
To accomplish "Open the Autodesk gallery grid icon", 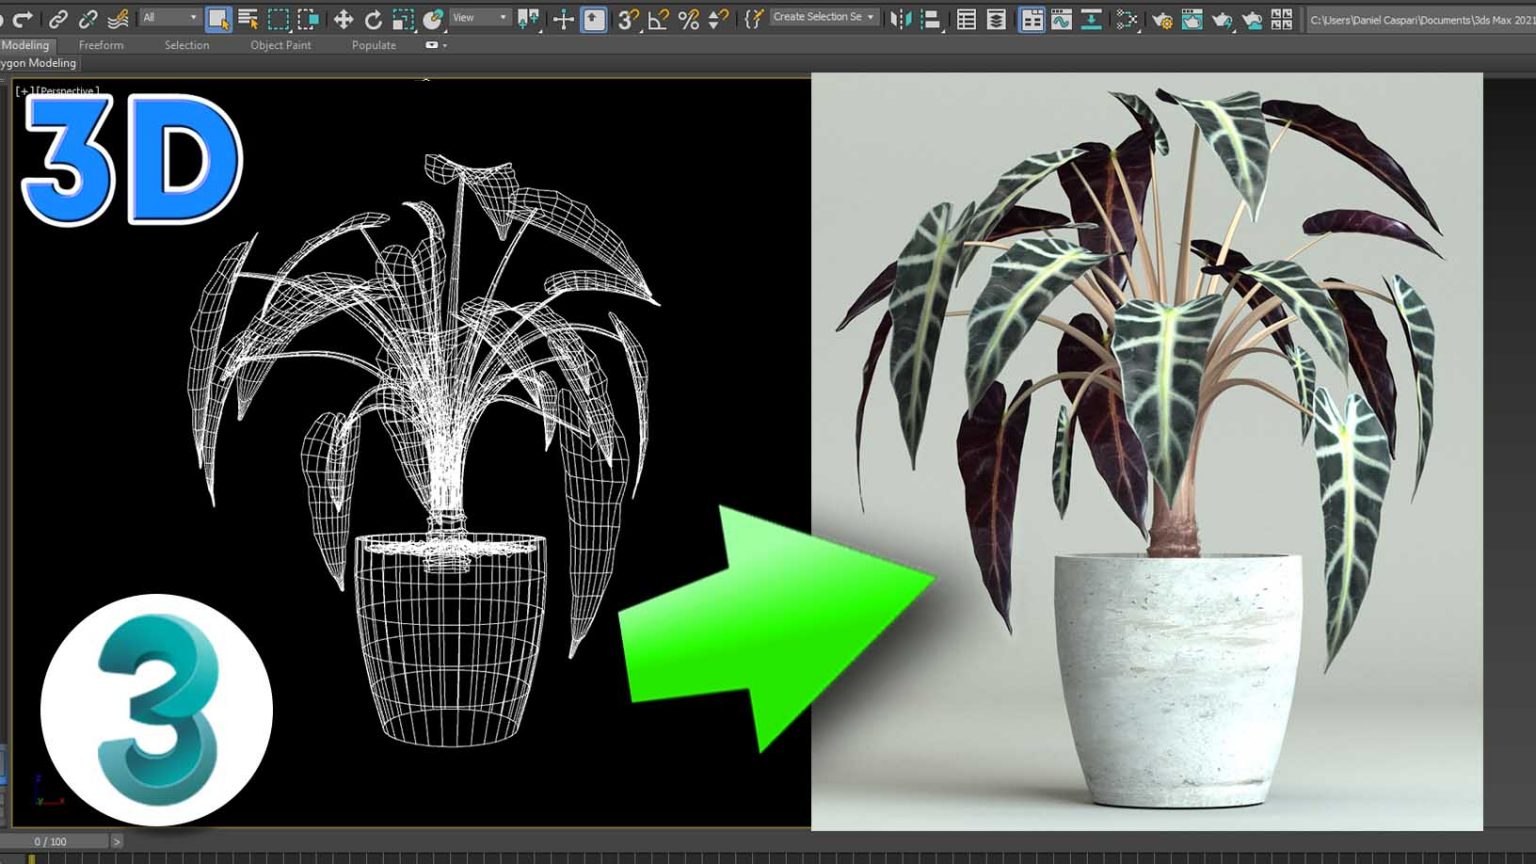I will [x=1282, y=18].
